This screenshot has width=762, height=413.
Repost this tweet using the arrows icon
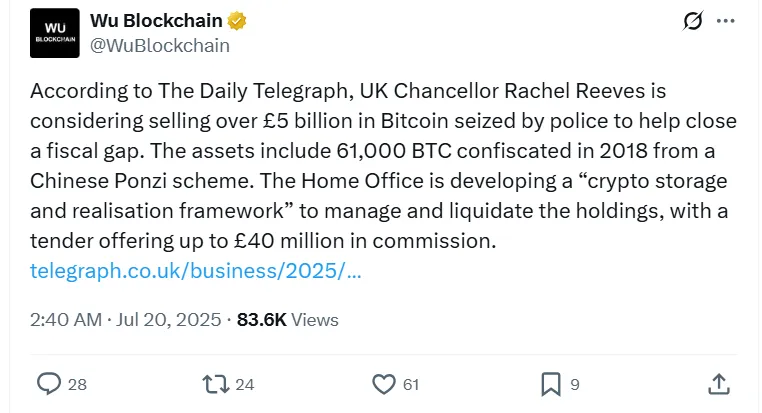click(x=214, y=383)
